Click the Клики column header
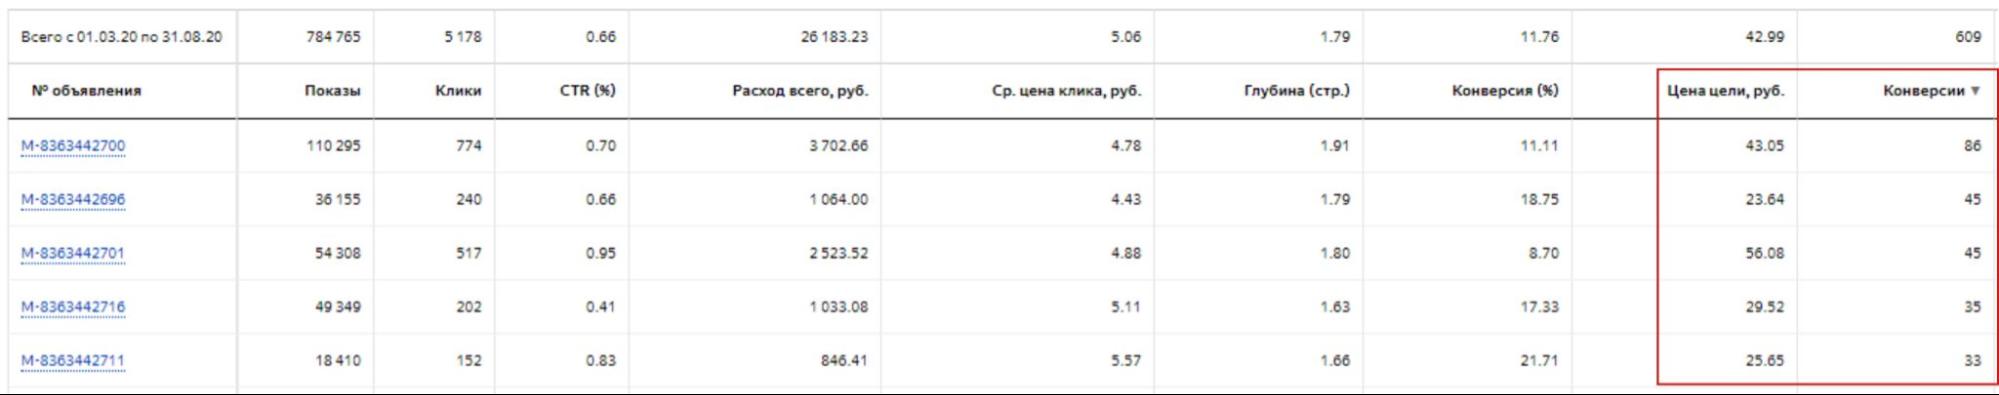The image size is (1999, 395). click(x=458, y=91)
